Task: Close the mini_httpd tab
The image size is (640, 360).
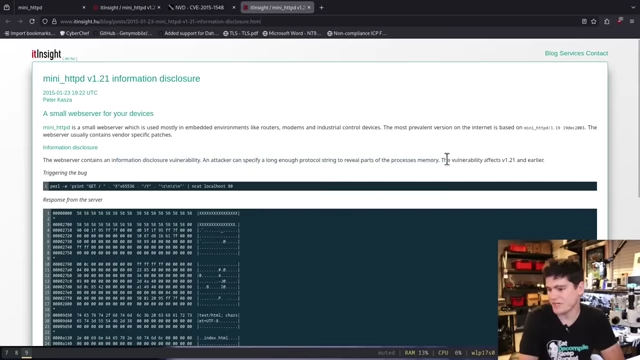Action: coord(84,7)
